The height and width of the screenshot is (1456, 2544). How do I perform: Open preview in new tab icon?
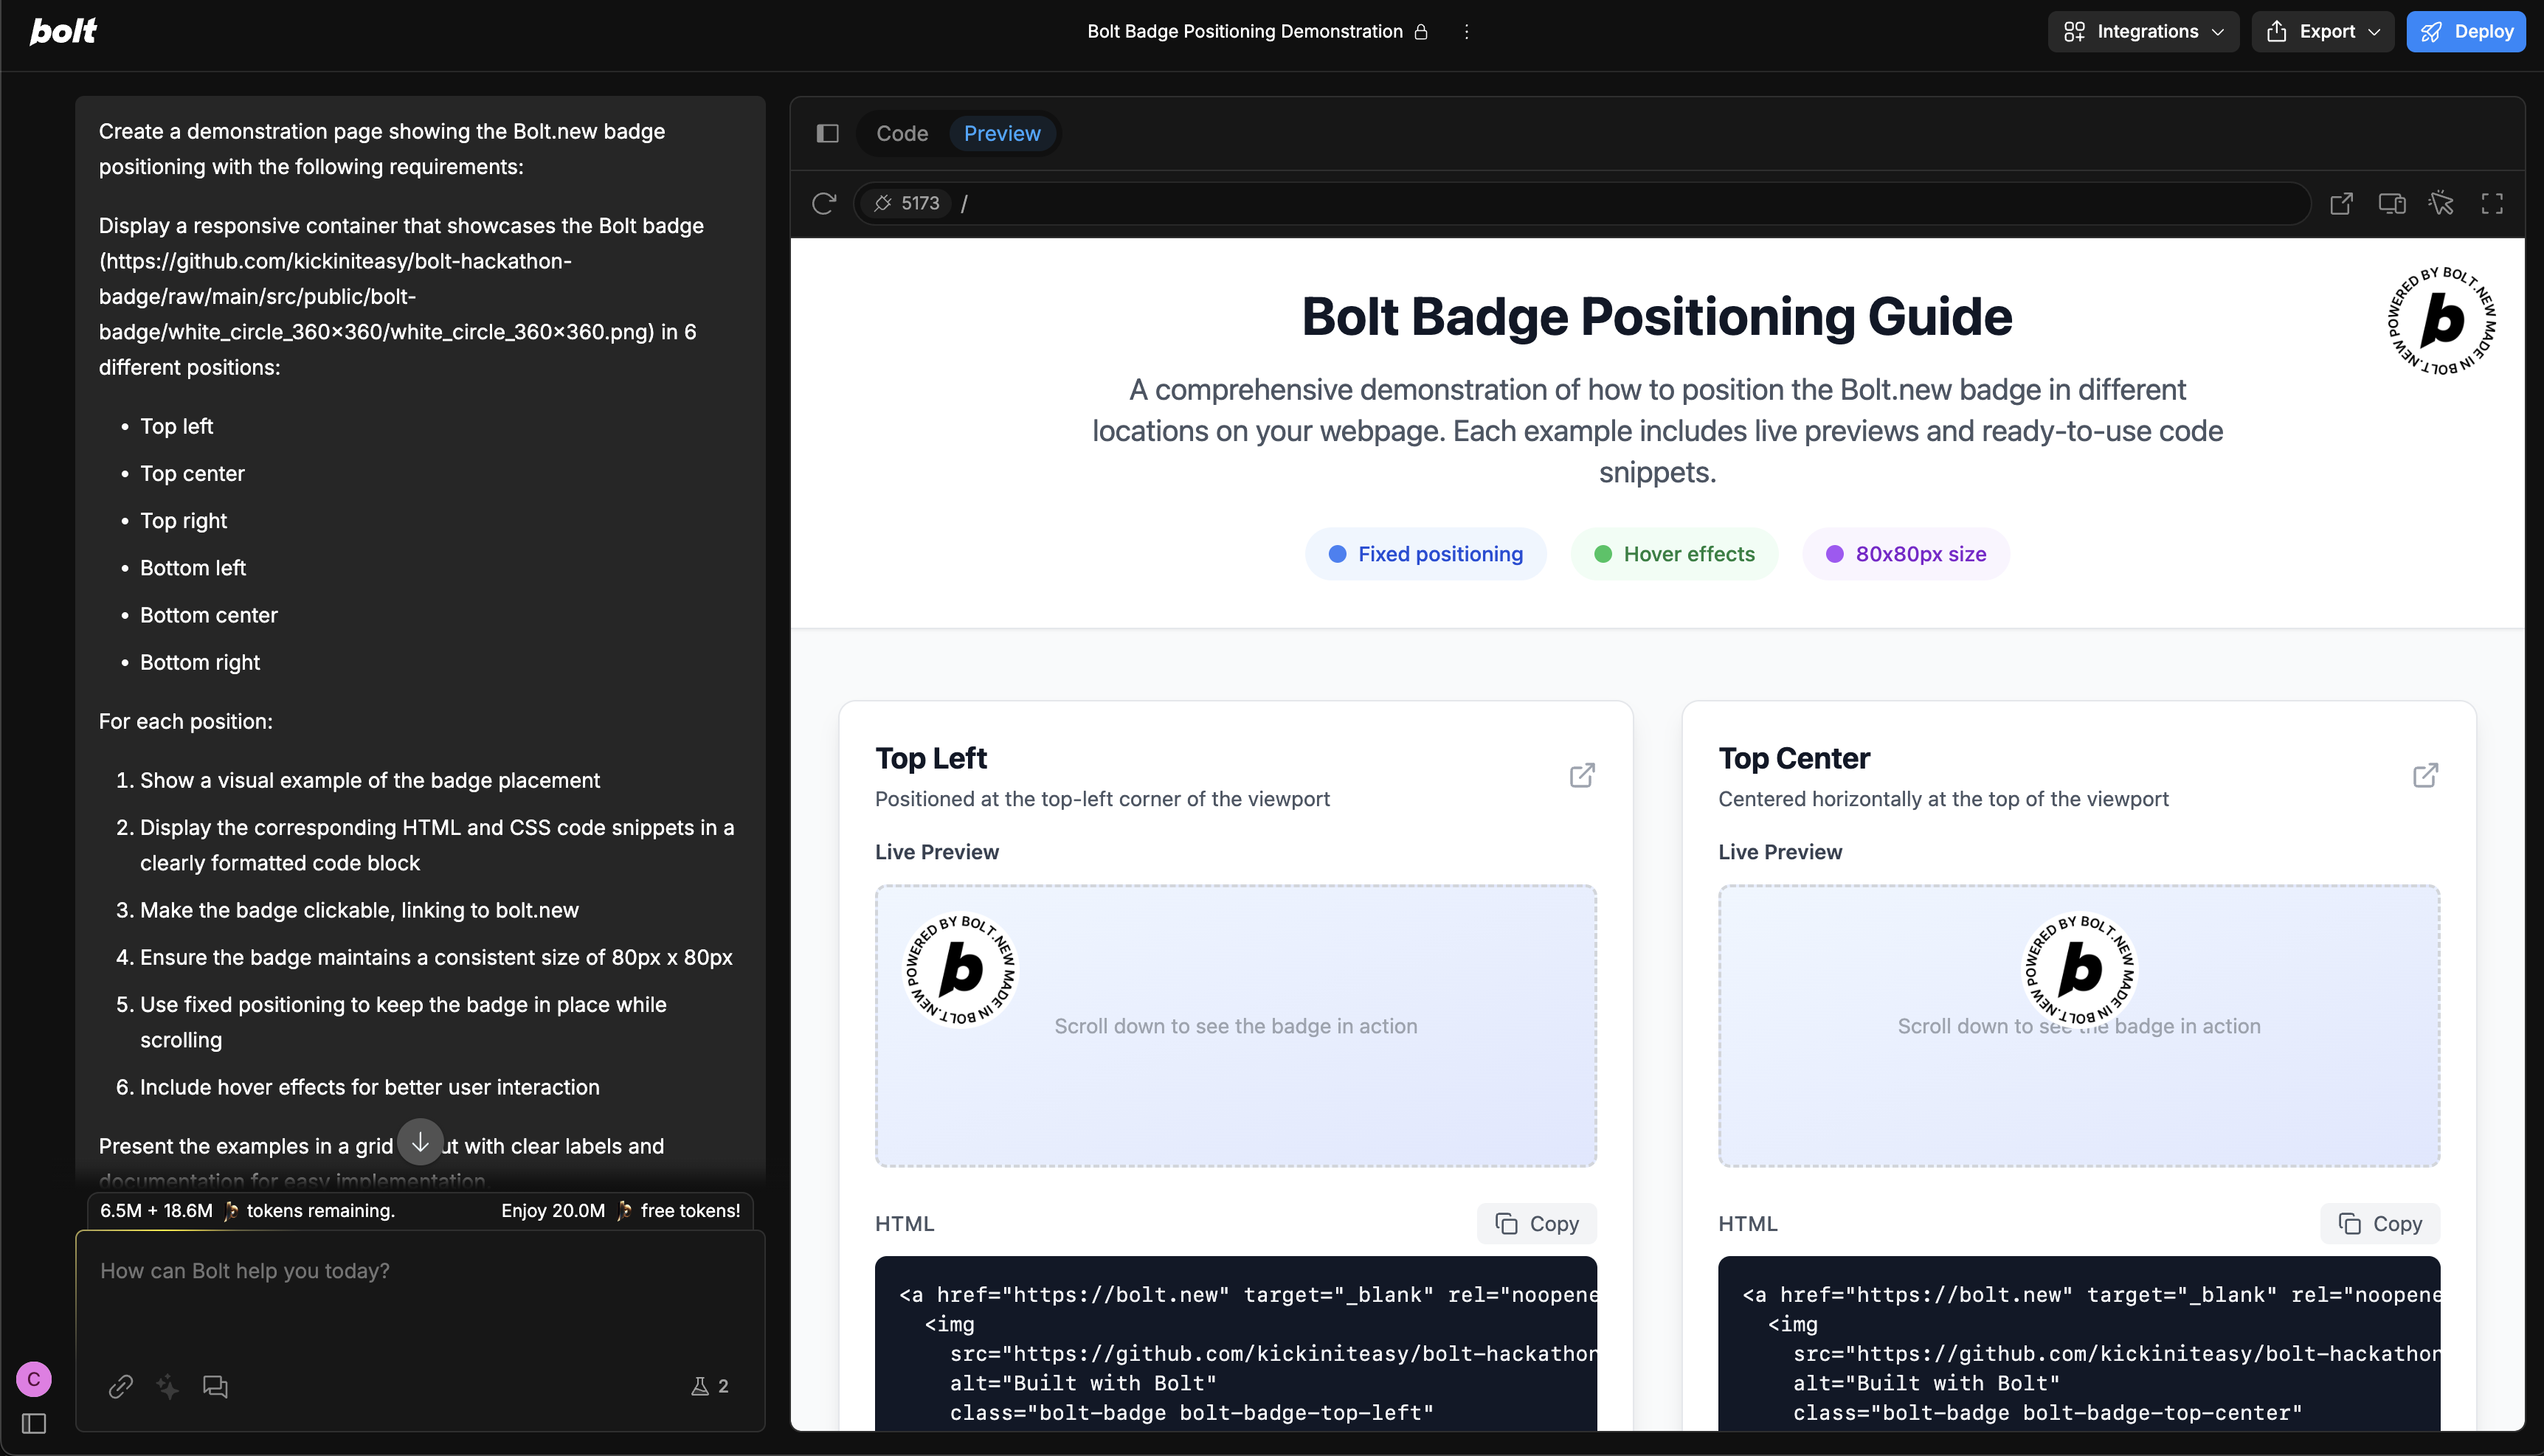click(2341, 203)
